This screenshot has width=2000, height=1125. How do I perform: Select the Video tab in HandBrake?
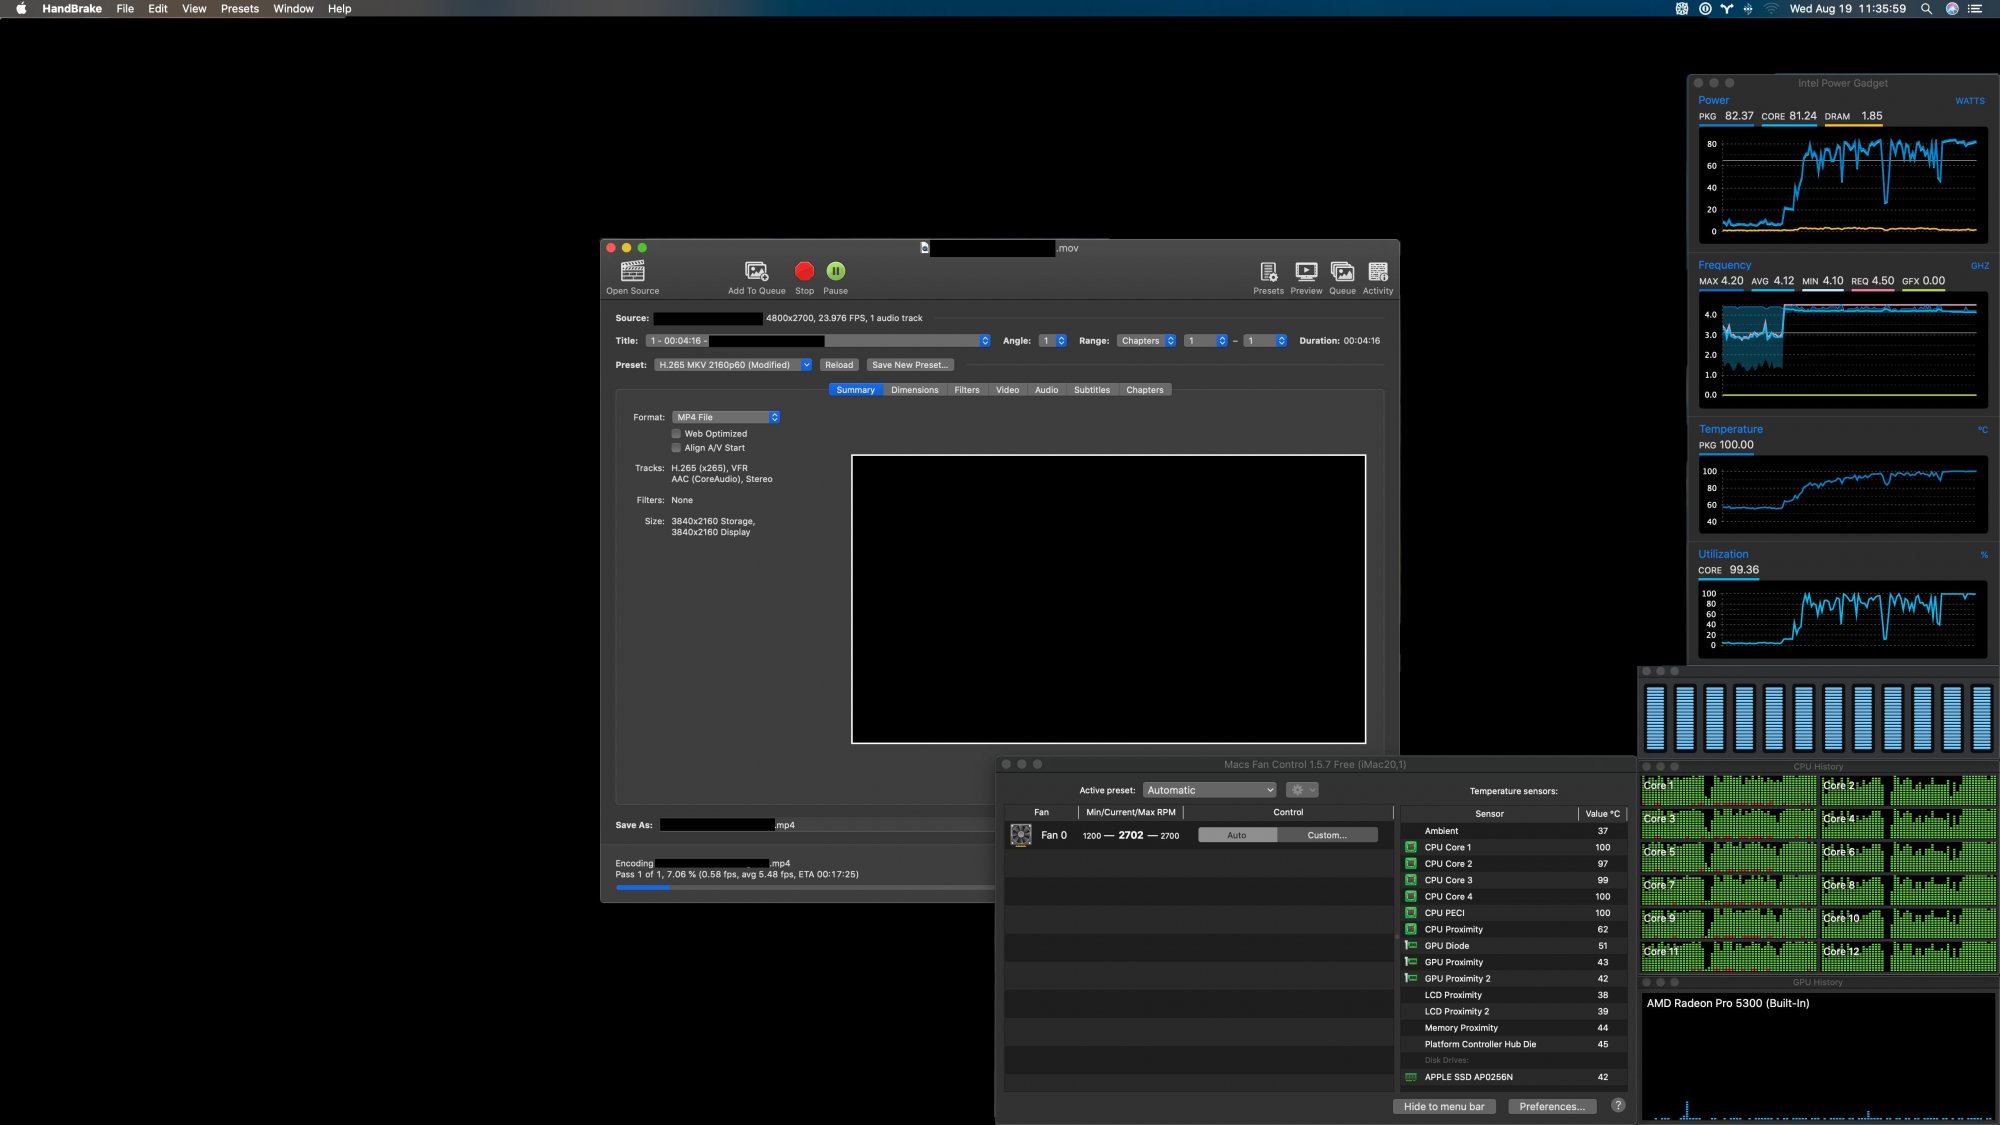coord(1007,389)
